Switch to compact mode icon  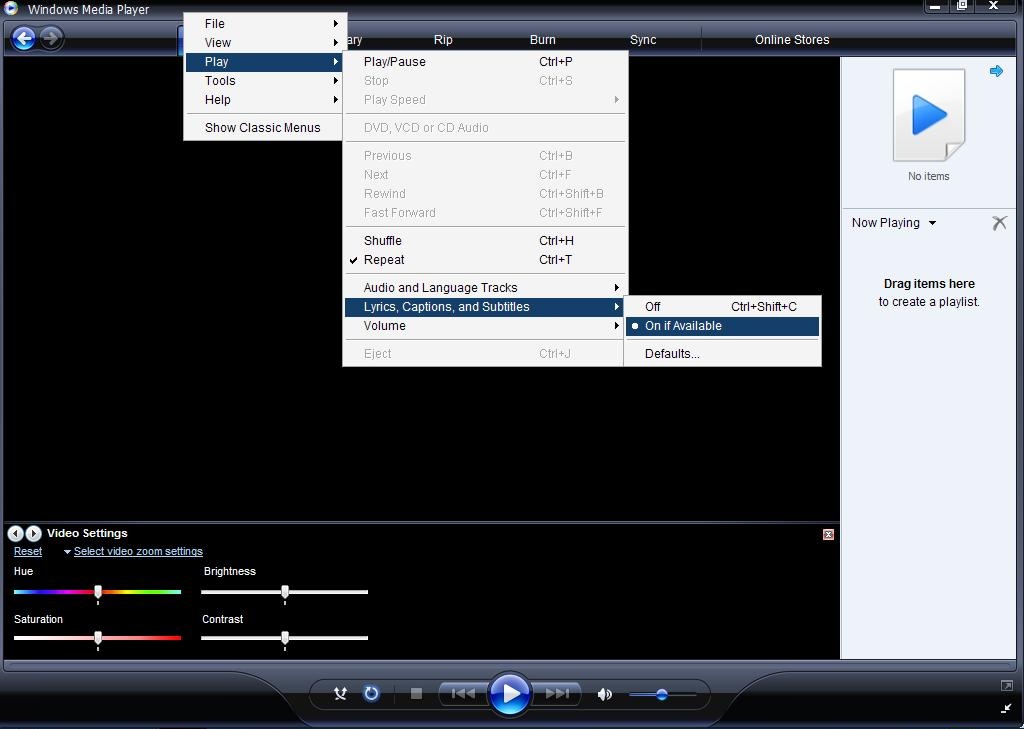point(1006,708)
